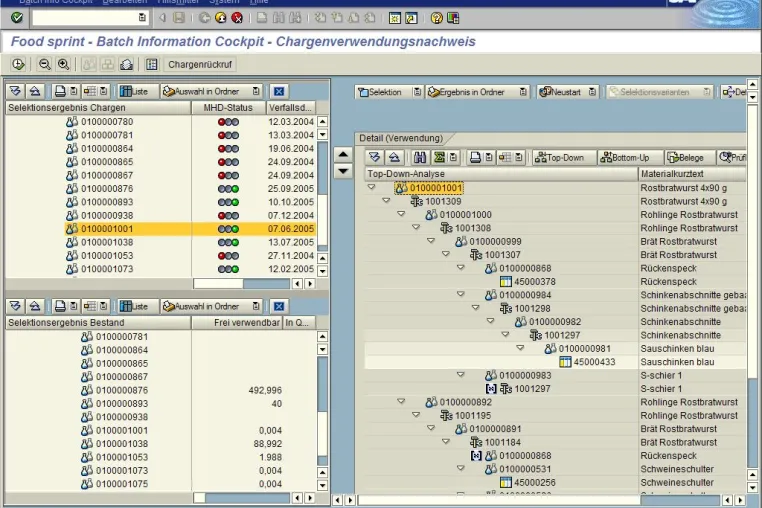Click the print icon in Chargen panel

pyautogui.click(x=60, y=91)
